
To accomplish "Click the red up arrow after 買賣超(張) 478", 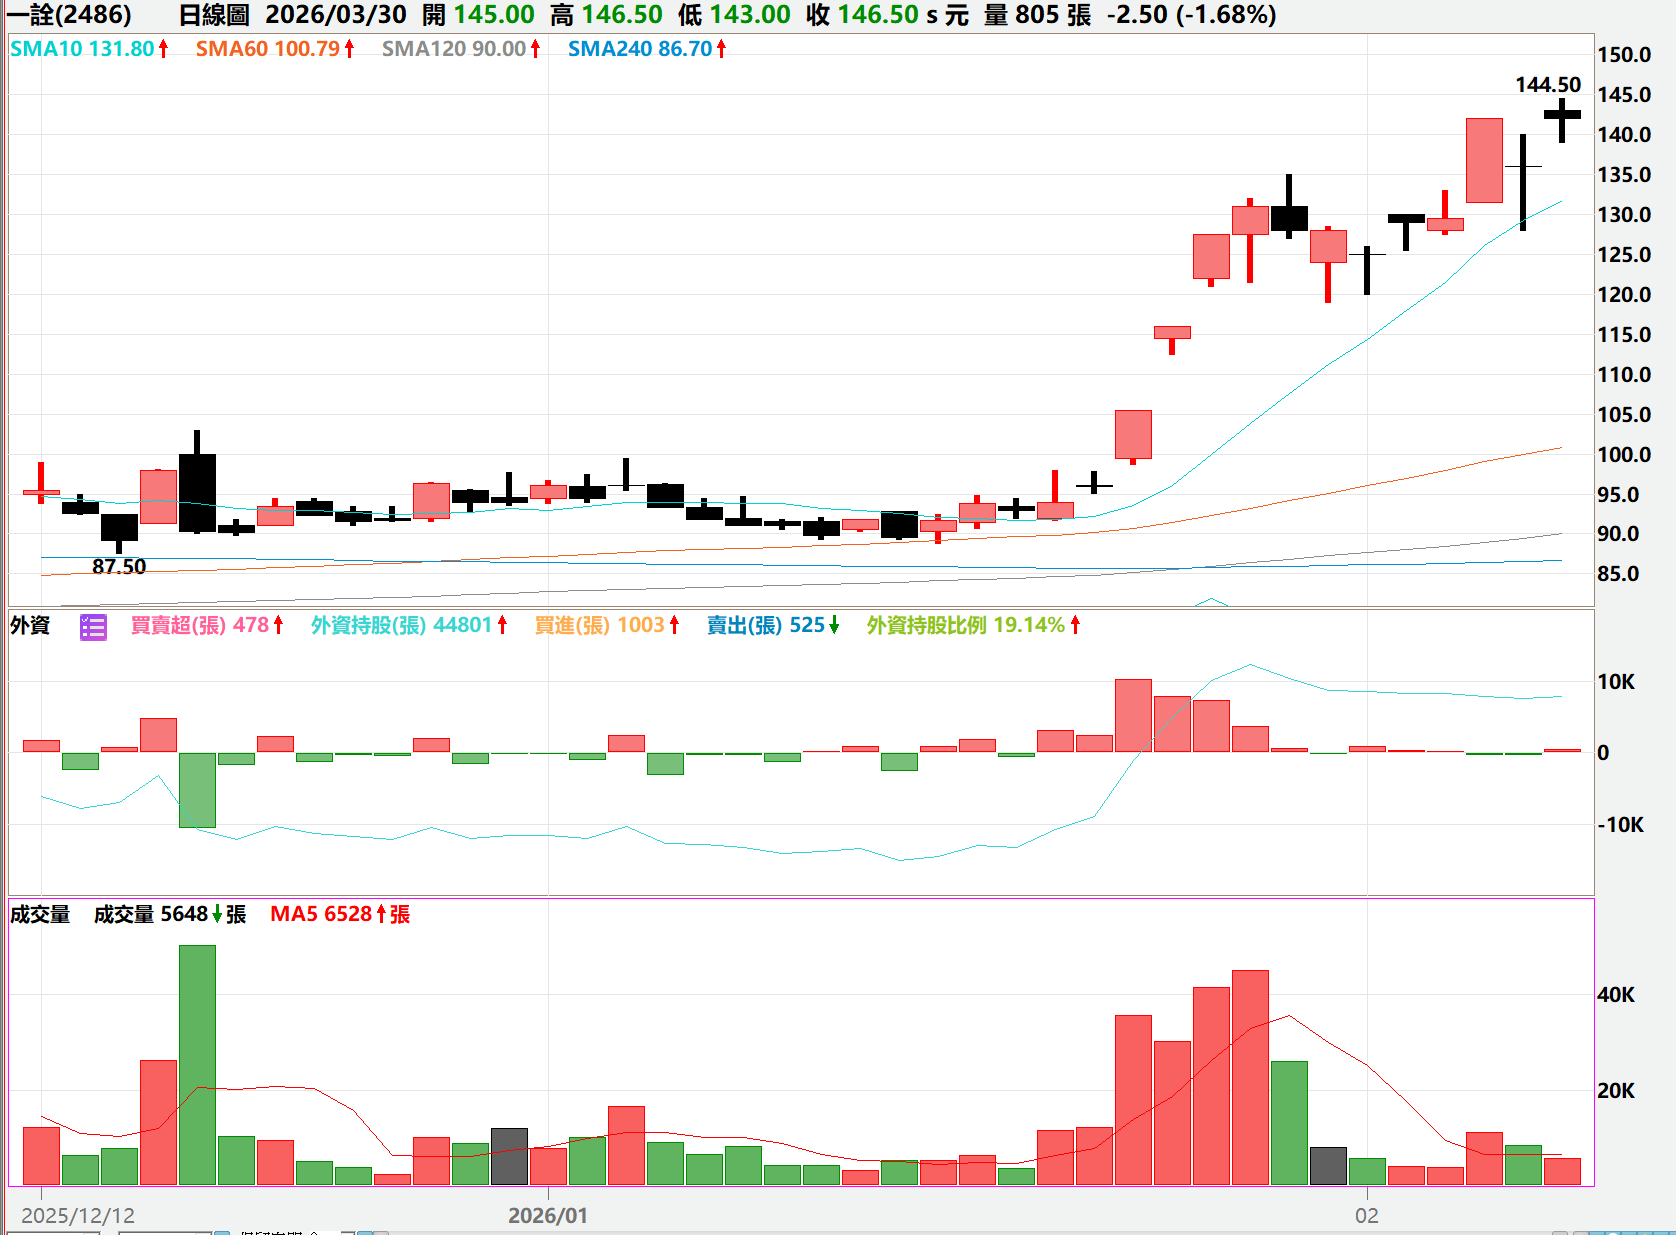I will pos(278,626).
